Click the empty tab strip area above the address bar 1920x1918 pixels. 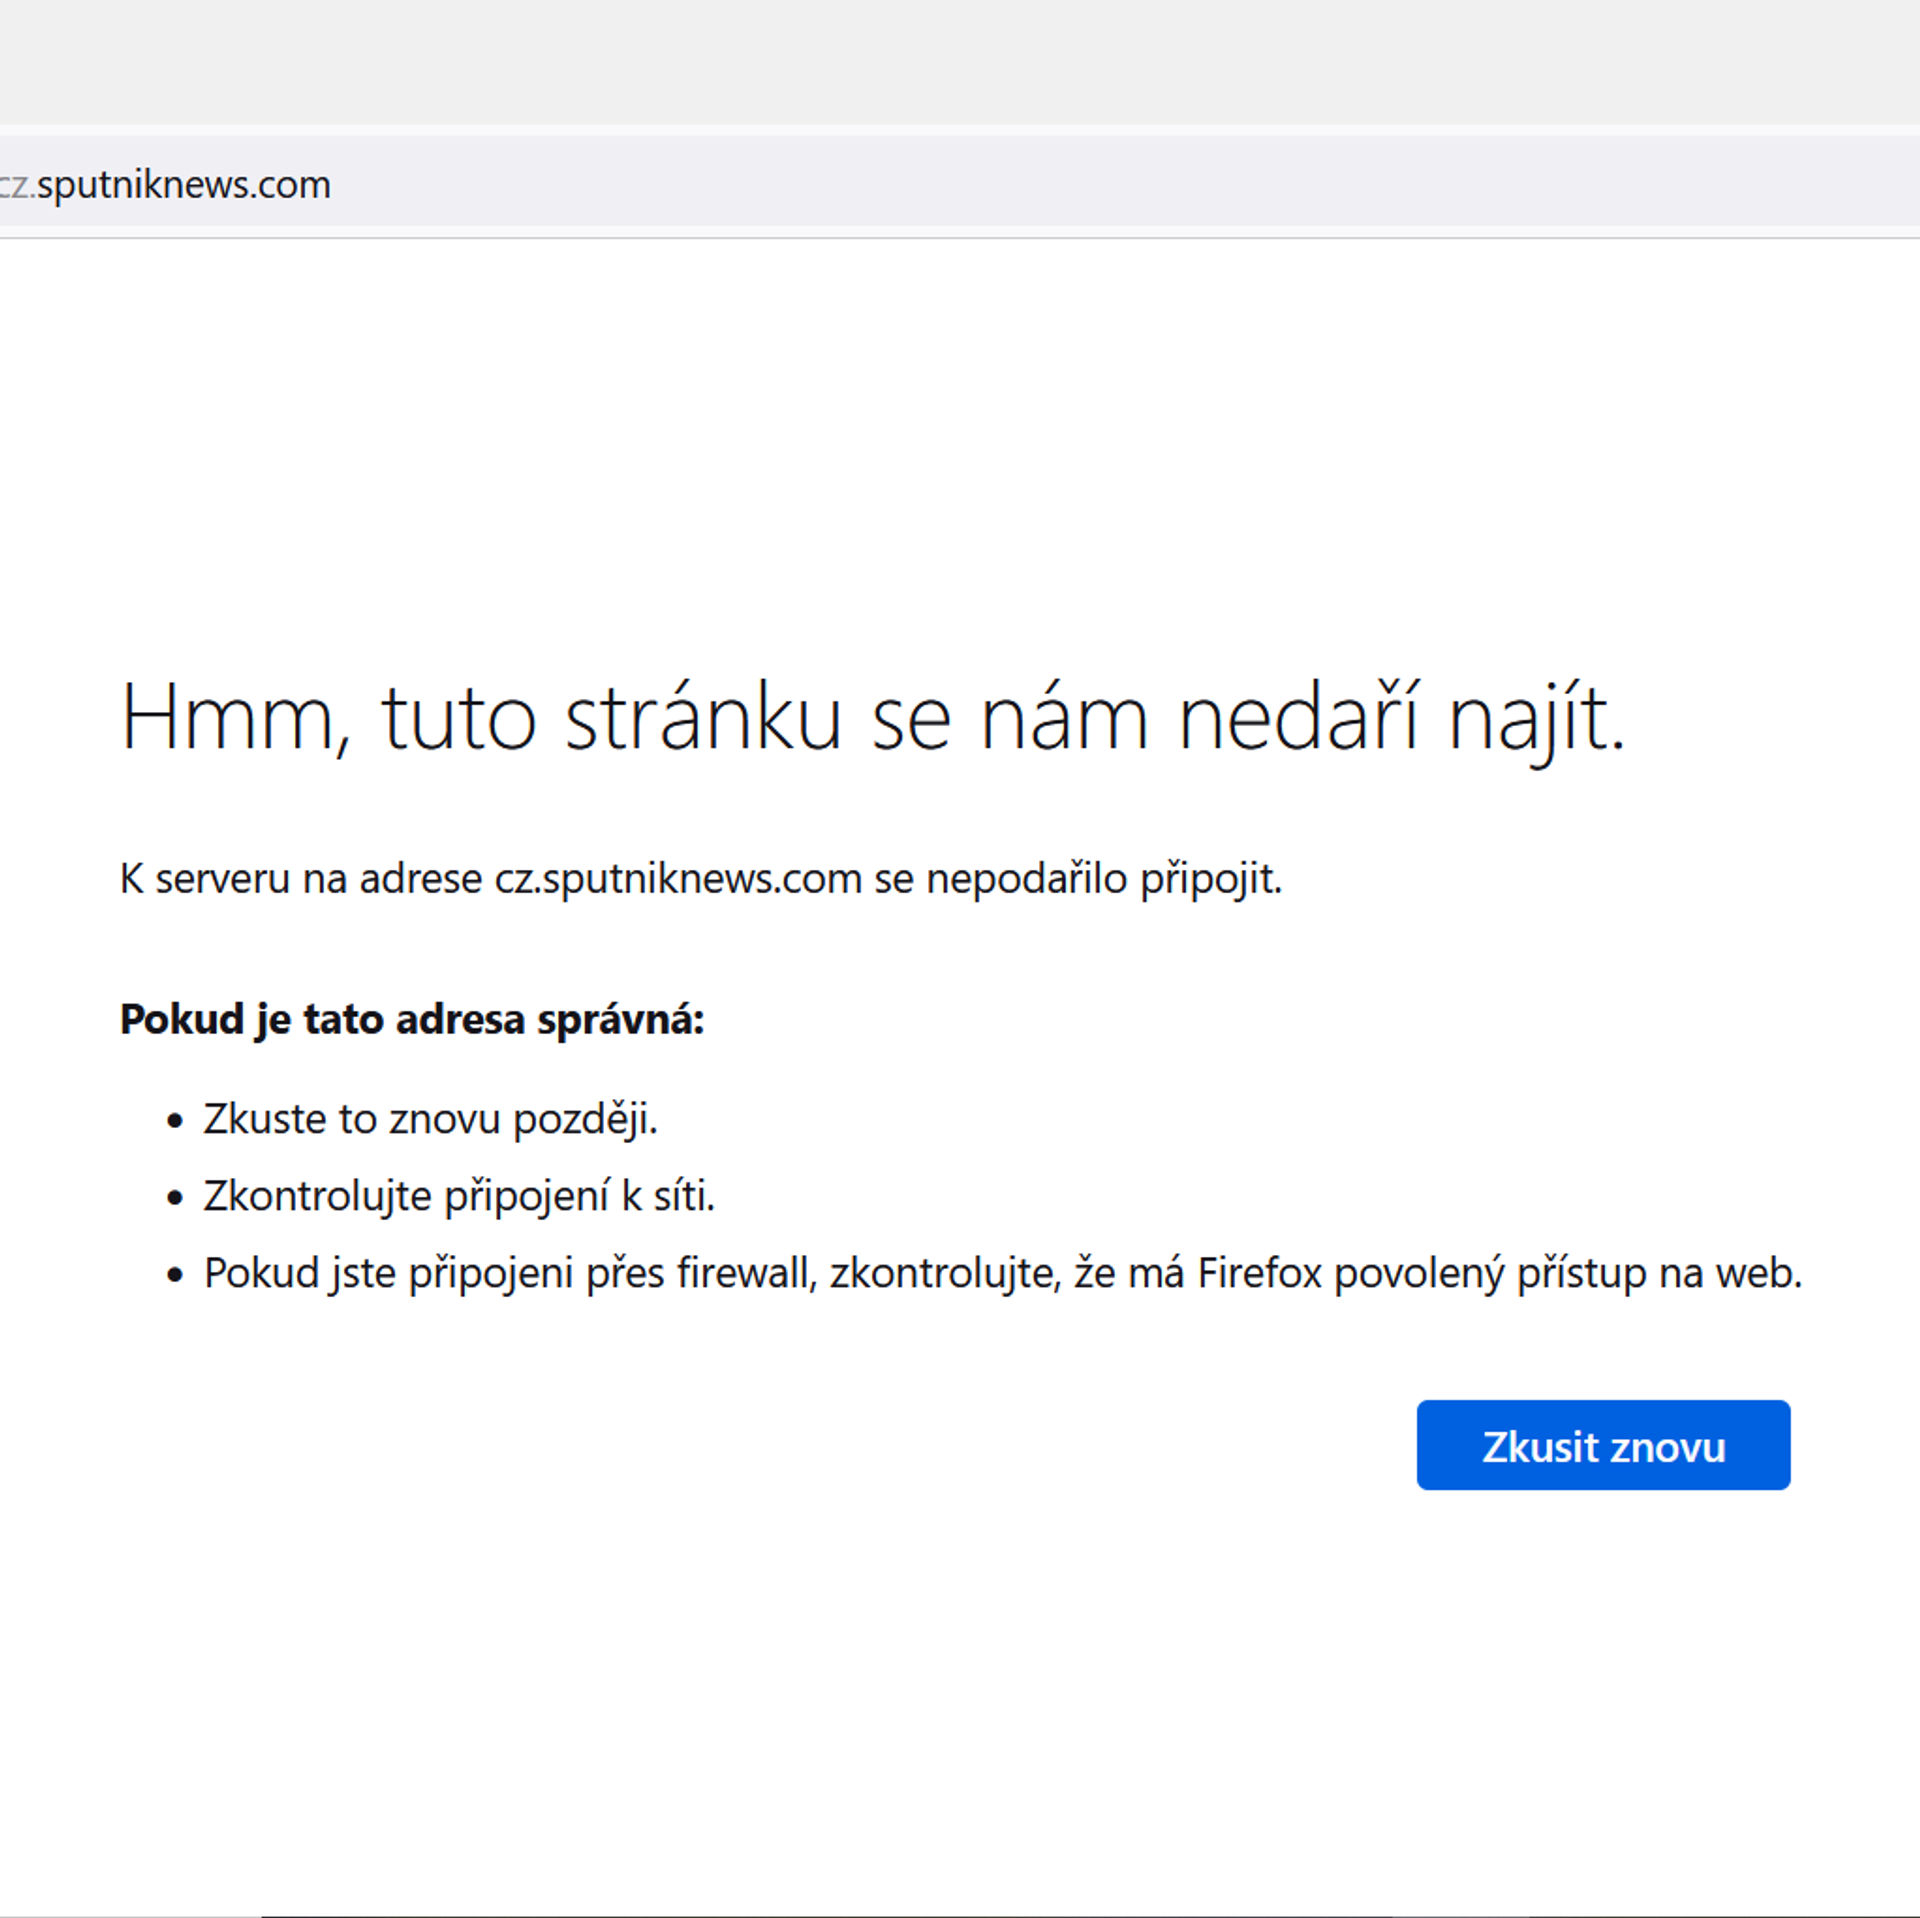(960, 60)
